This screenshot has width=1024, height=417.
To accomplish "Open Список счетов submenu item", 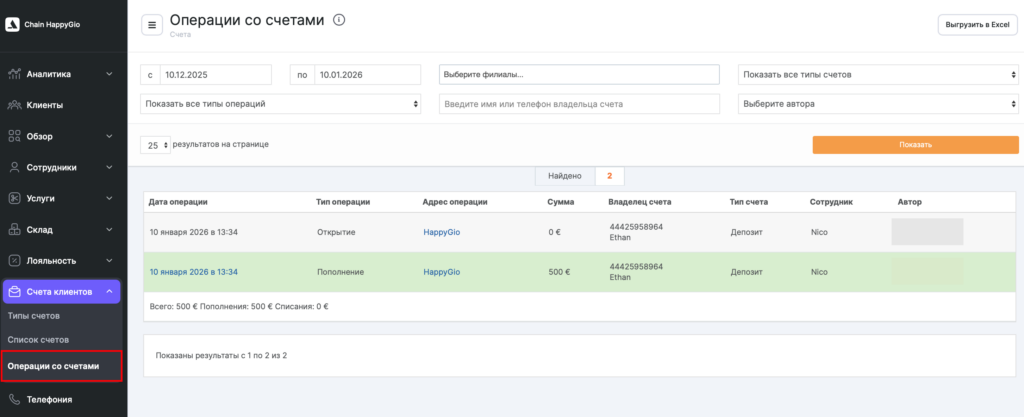I will (x=37, y=340).
